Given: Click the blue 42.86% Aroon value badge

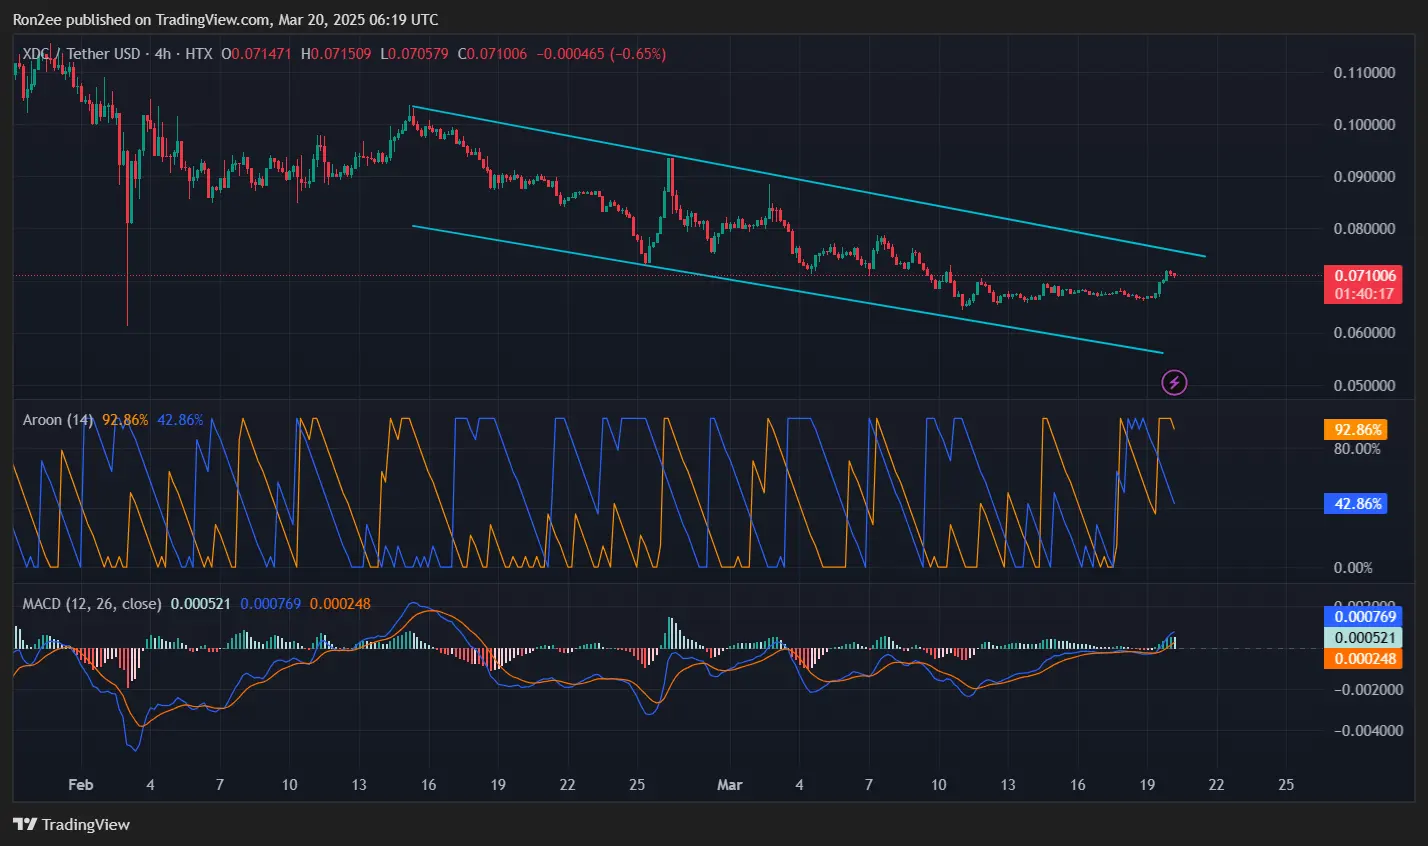Looking at the screenshot, I should click(1356, 503).
